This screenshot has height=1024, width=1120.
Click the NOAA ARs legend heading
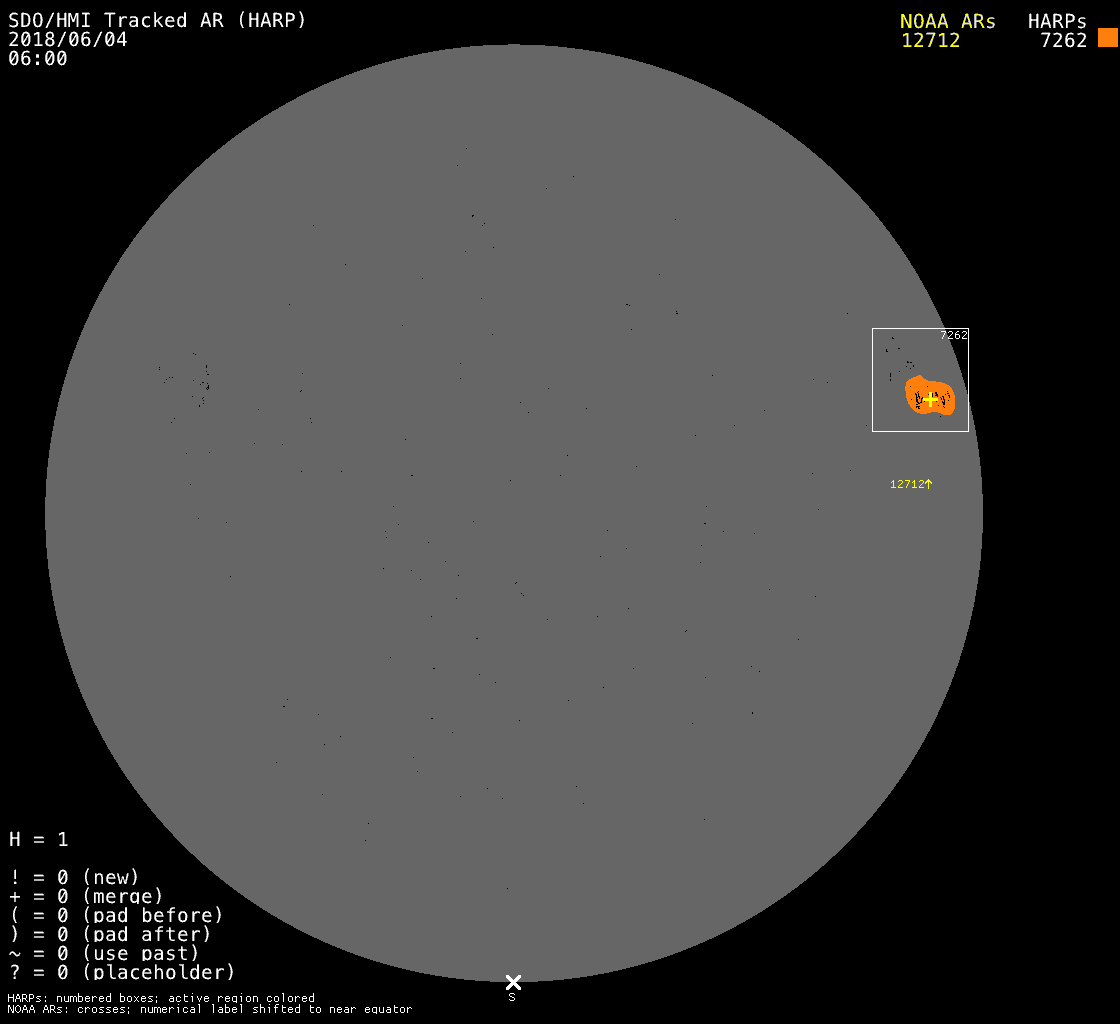(x=947, y=21)
